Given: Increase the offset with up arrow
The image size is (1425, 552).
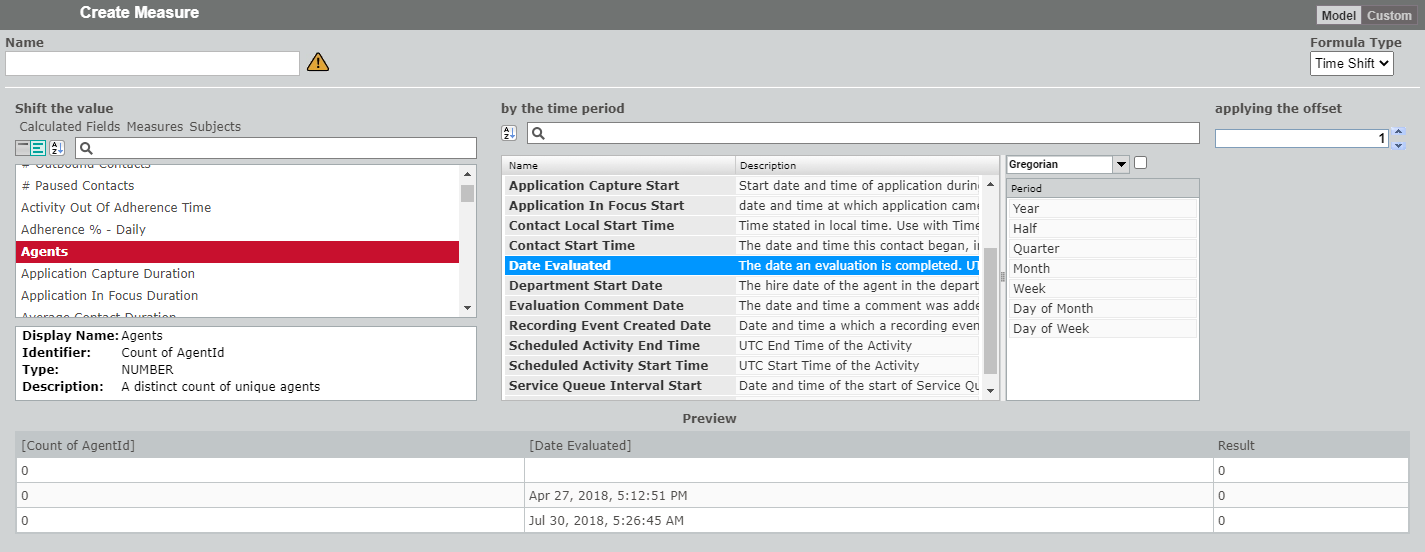Looking at the screenshot, I should [1398, 132].
